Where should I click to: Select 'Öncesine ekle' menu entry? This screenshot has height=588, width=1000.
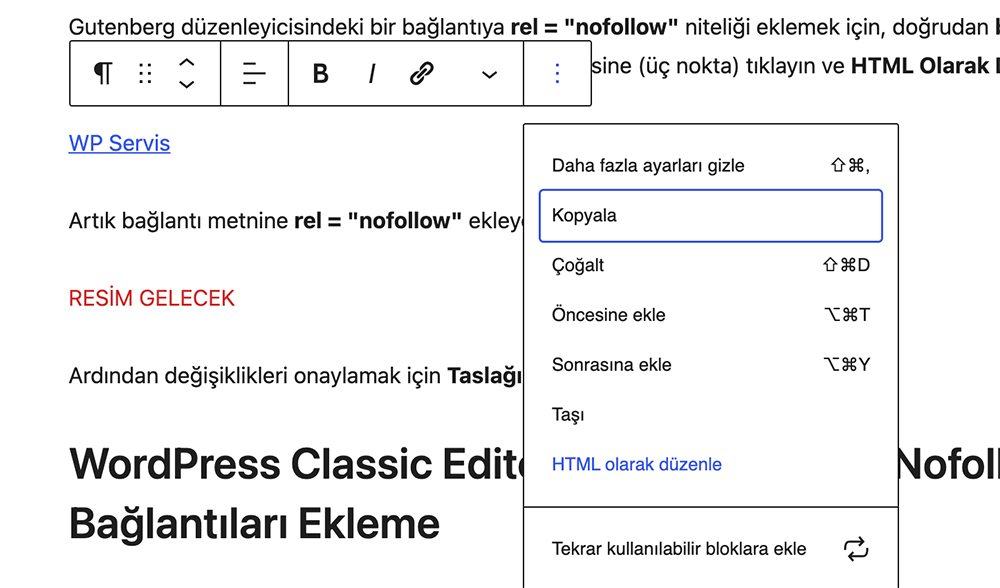(710, 315)
